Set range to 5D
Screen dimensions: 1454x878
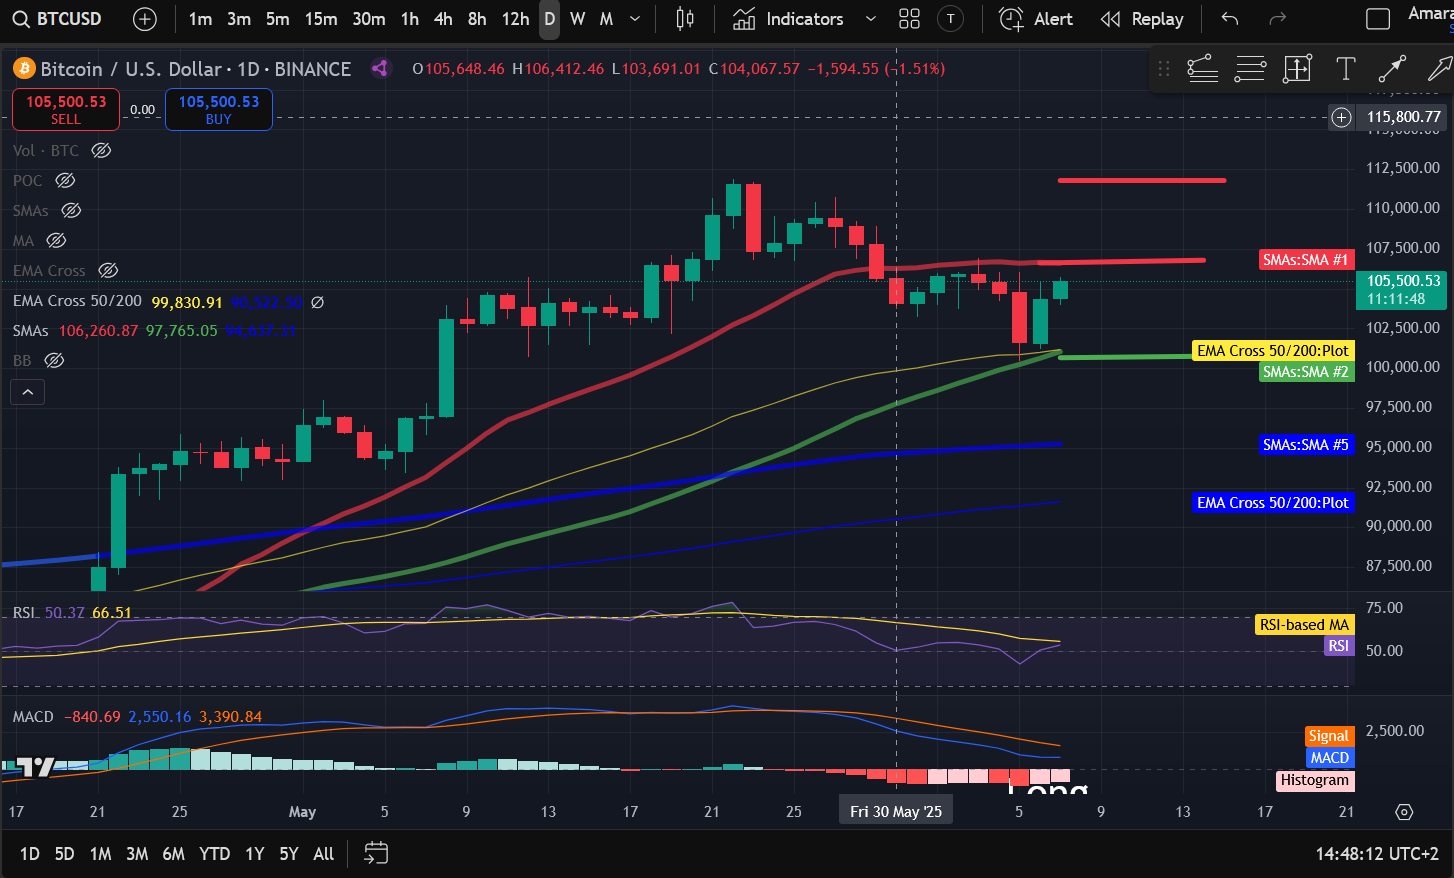click(64, 854)
